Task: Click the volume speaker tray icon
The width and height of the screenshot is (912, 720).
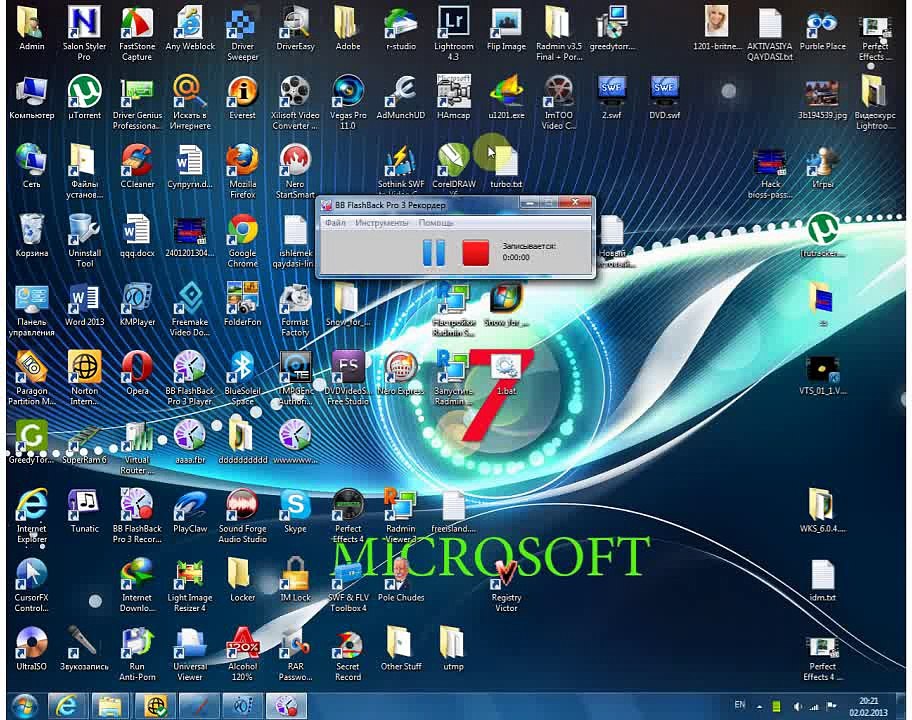Action: pyautogui.click(x=797, y=707)
